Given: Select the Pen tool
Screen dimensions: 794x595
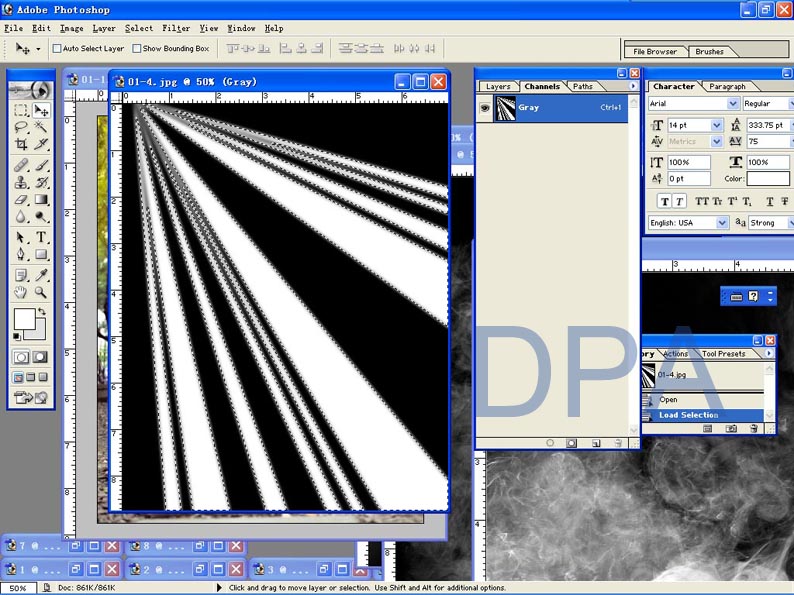Looking at the screenshot, I should pyautogui.click(x=21, y=254).
